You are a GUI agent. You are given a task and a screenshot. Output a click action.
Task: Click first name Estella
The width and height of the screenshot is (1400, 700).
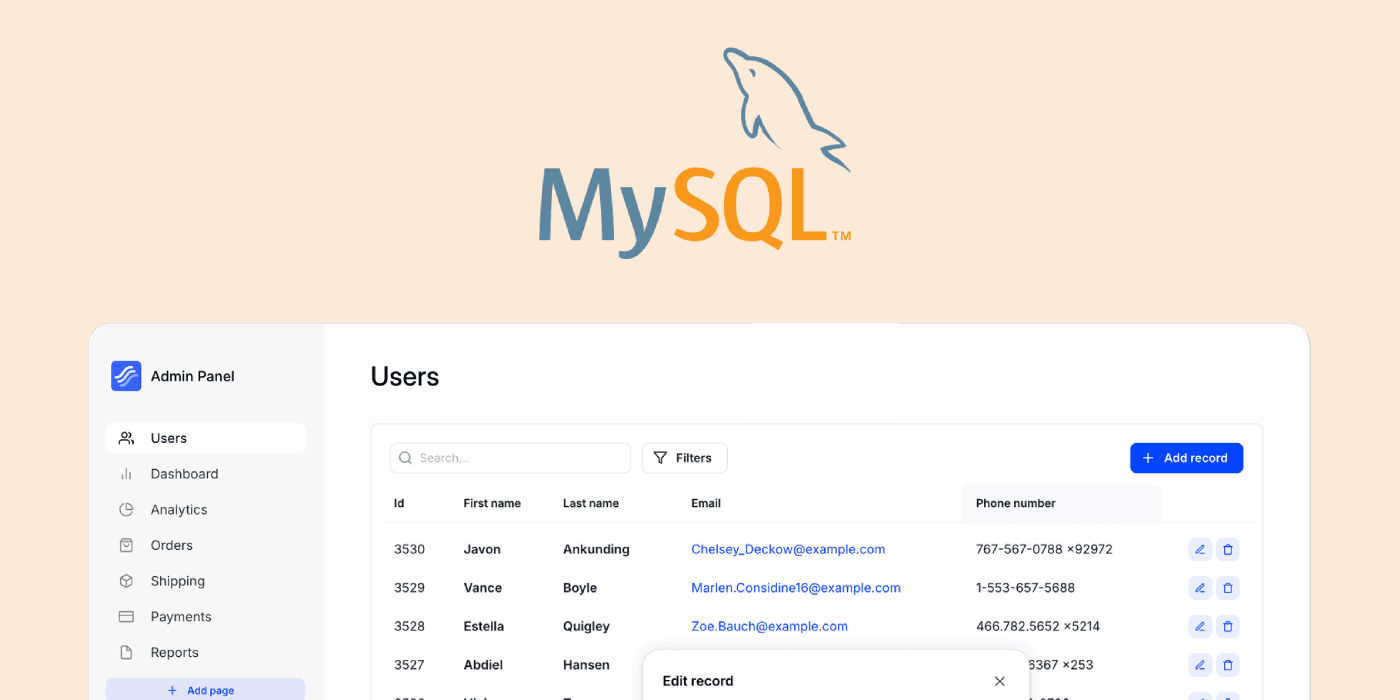(484, 626)
